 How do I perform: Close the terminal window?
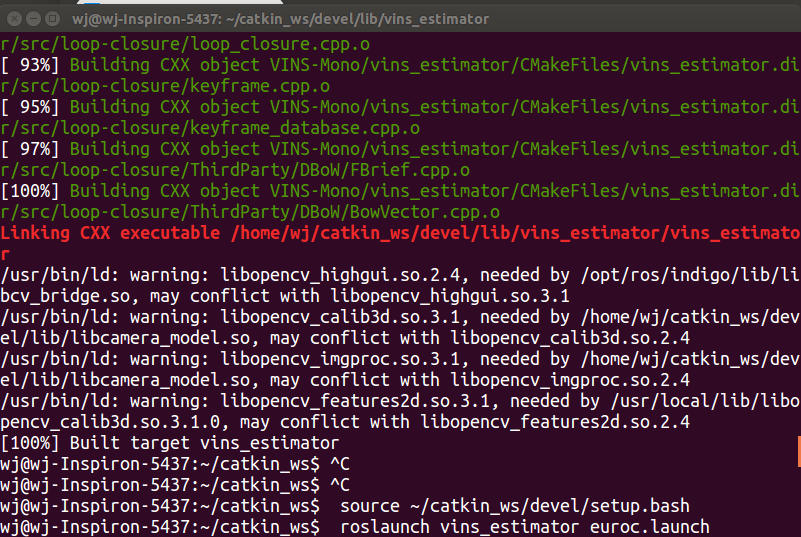pyautogui.click(x=14, y=19)
